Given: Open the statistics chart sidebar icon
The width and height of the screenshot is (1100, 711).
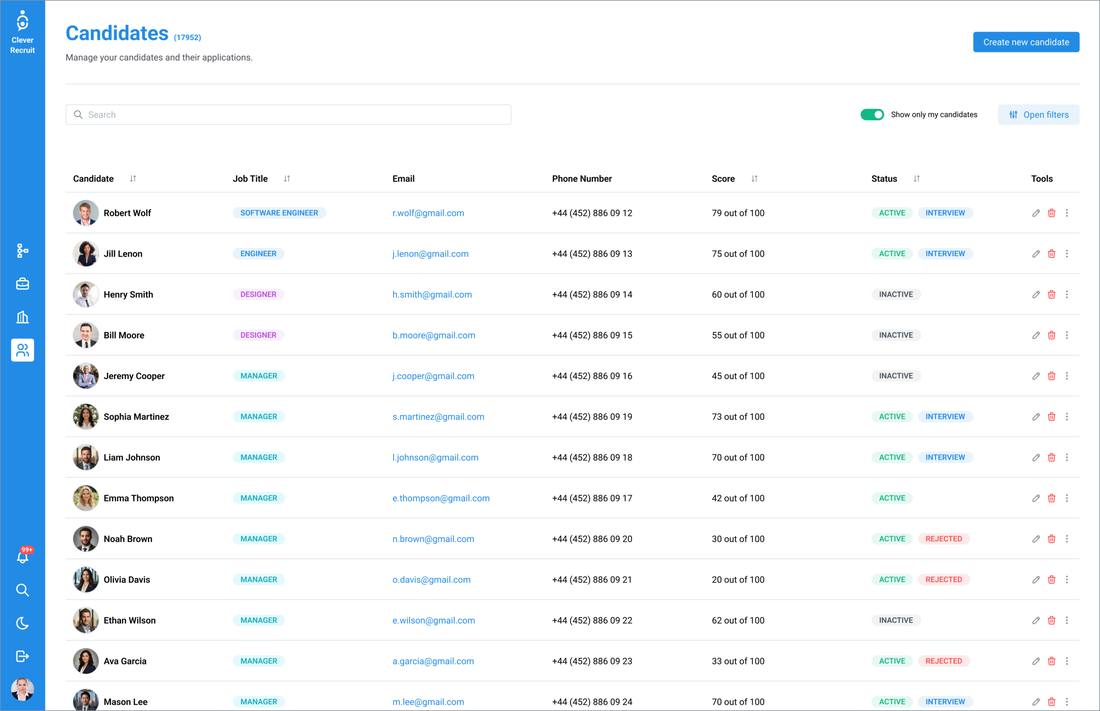Looking at the screenshot, I should [x=22, y=317].
